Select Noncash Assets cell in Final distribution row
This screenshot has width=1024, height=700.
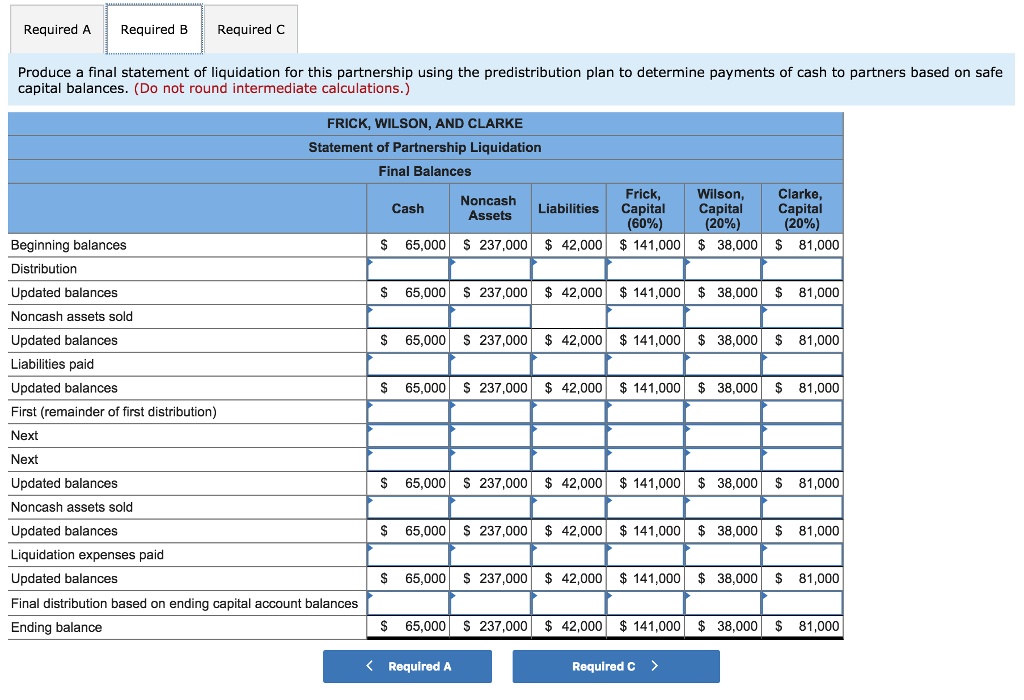490,603
